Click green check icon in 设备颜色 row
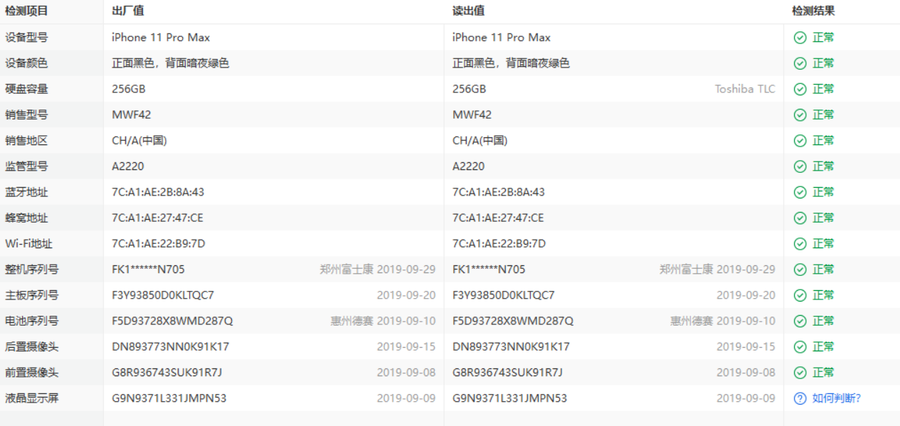 click(800, 64)
